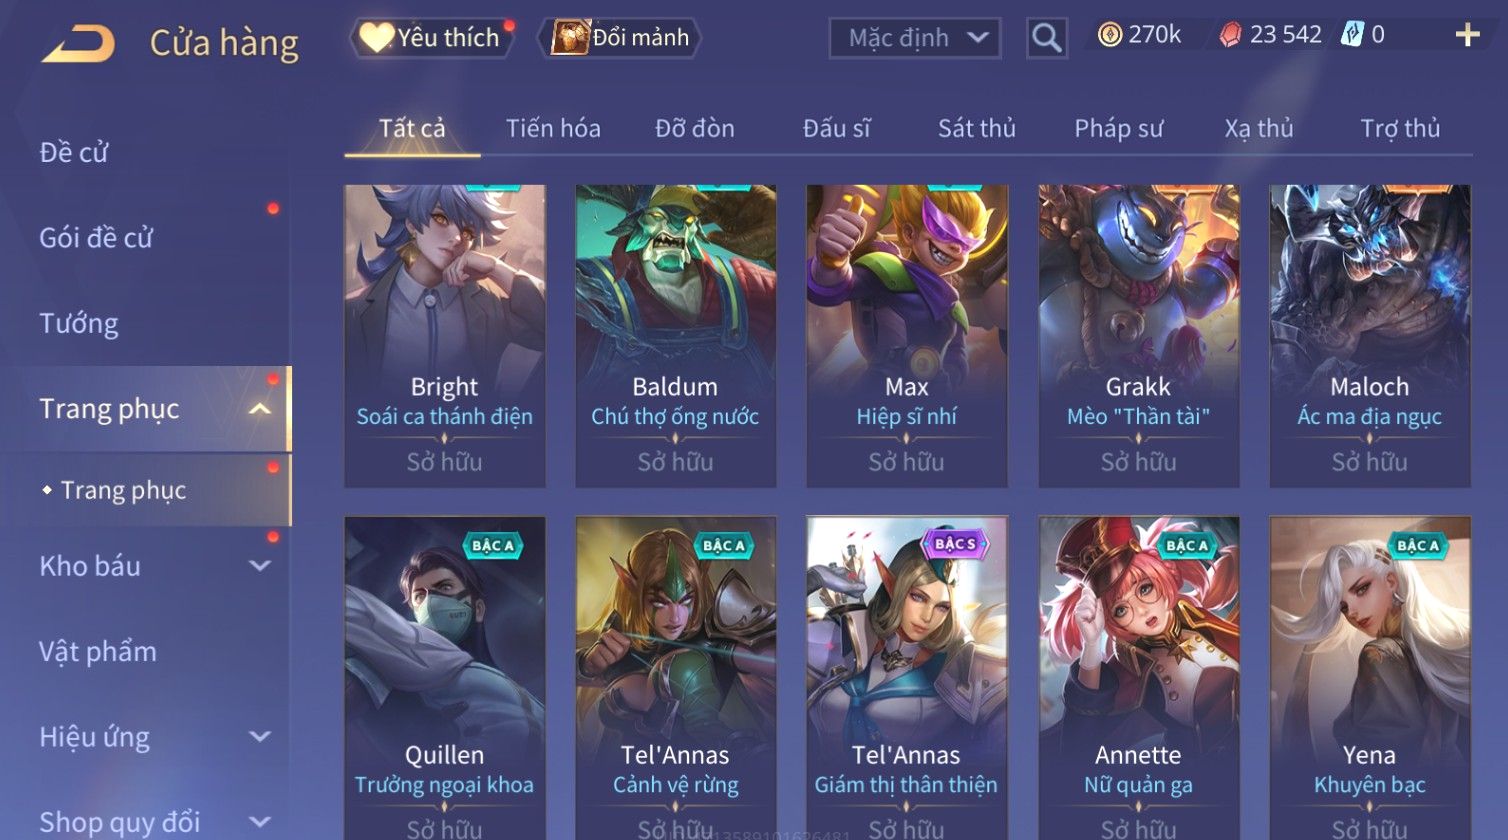The width and height of the screenshot is (1508, 840).
Task: Expand the Hiệu ứng sidebar section
Action: [259, 737]
